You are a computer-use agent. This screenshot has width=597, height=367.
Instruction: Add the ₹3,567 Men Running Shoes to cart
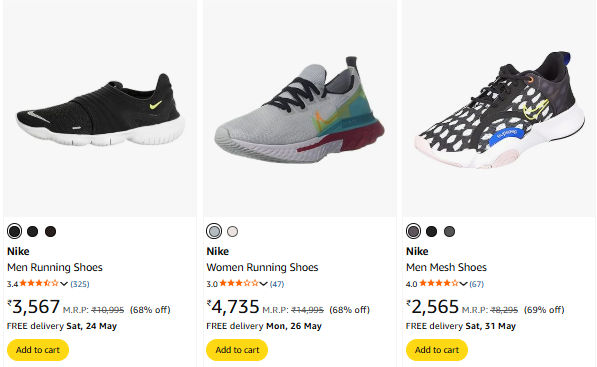tap(38, 350)
